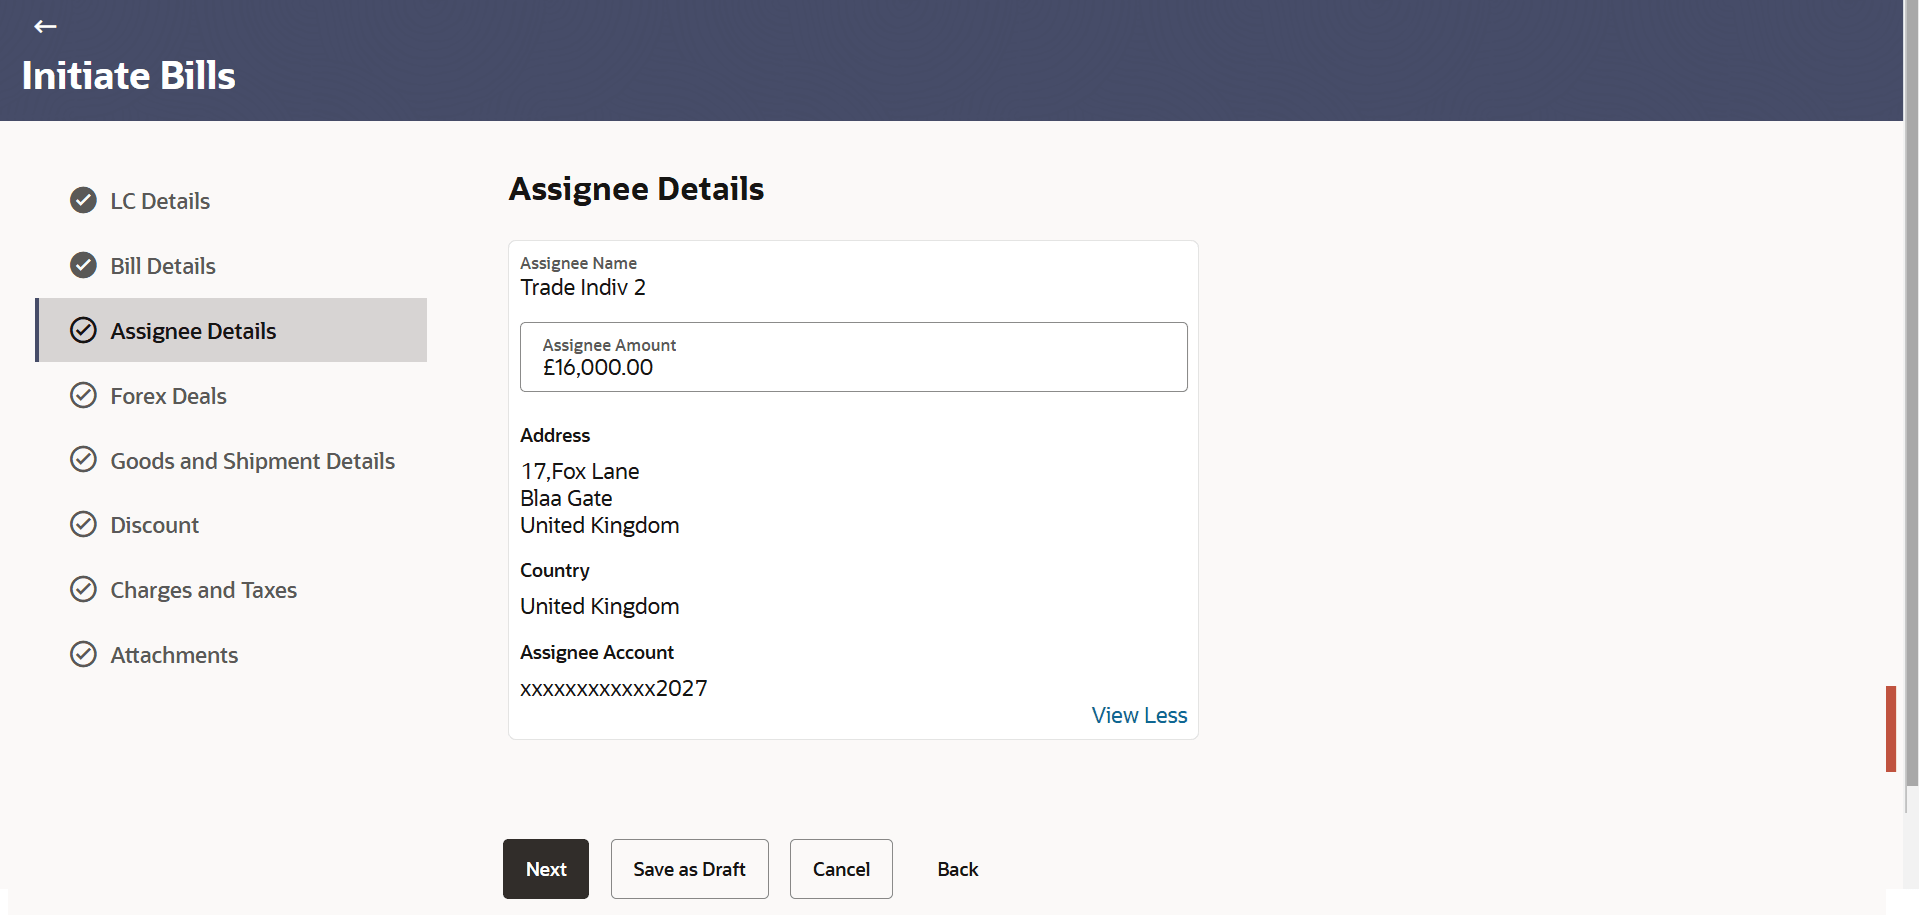Click the LC Details checkmark icon
Viewport: 1919px width, 915px height.
point(83,201)
